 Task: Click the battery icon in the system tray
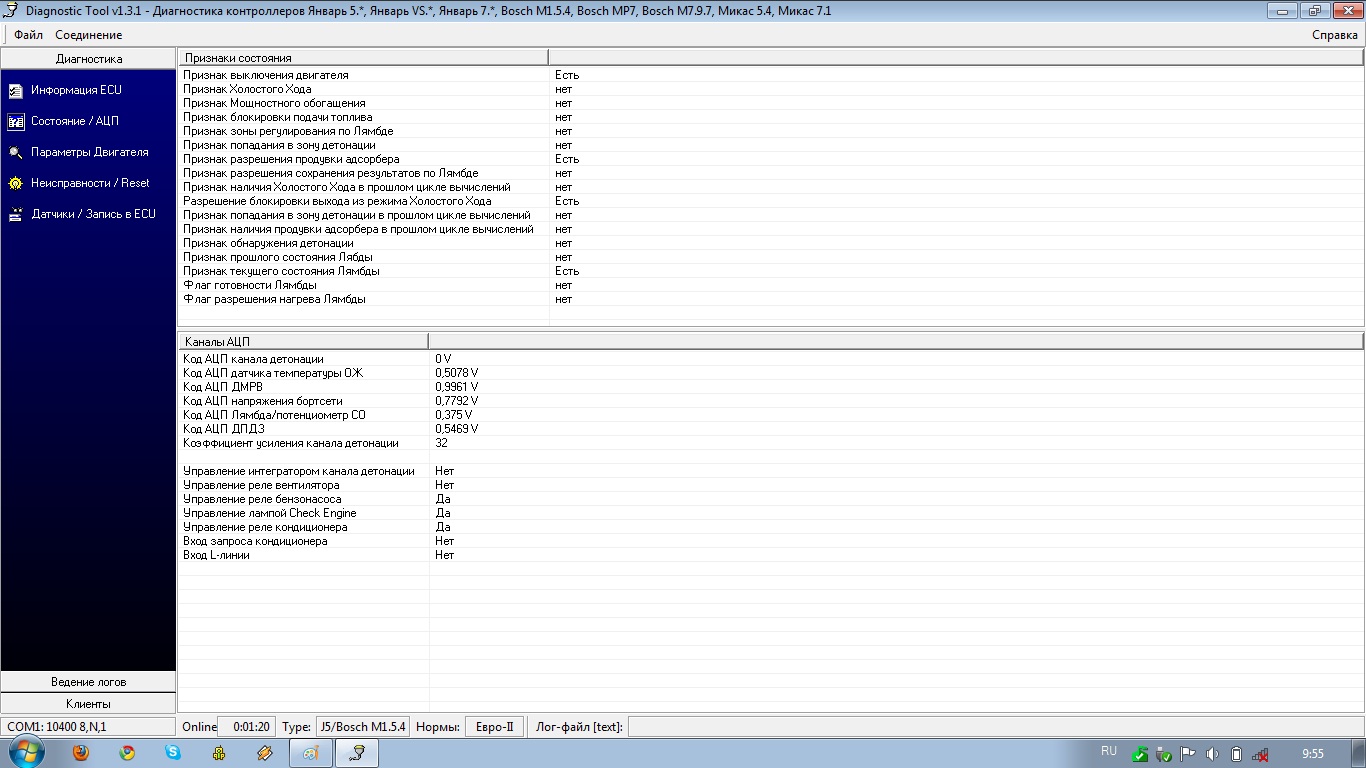[x=1236, y=754]
